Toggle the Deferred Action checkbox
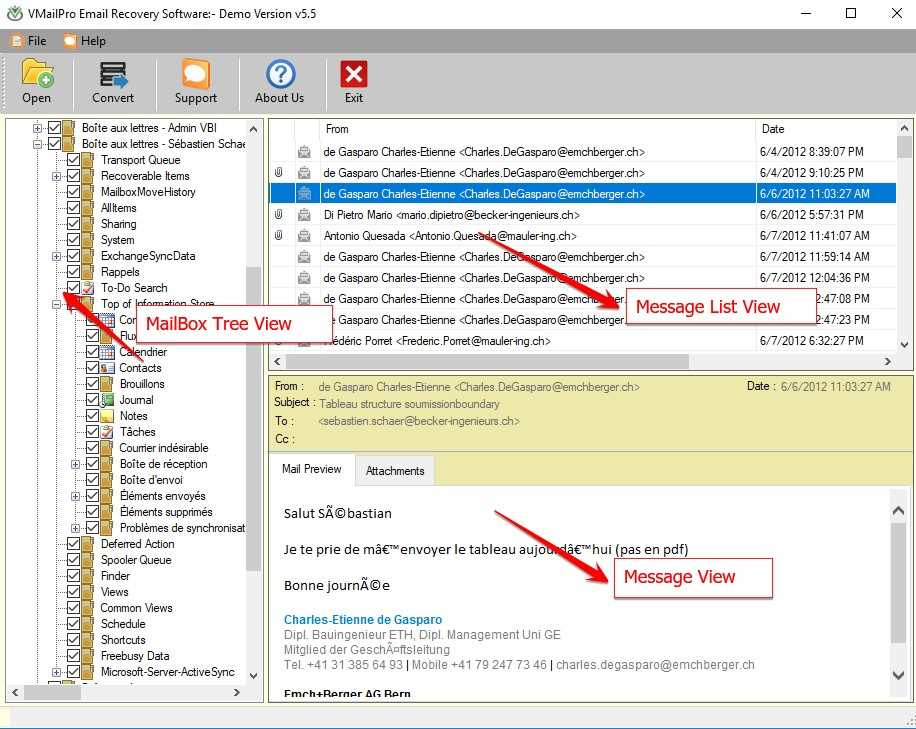Viewport: 916px width, 729px height. point(73,544)
